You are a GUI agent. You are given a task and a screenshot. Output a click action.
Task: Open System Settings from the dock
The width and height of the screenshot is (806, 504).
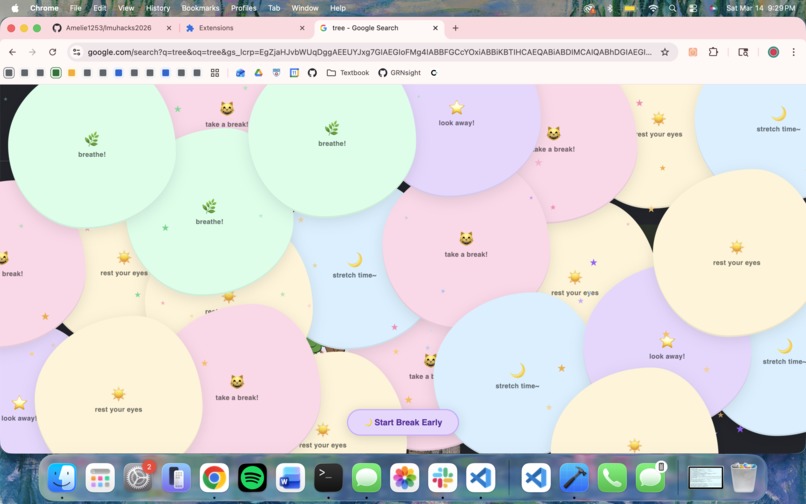[138, 478]
